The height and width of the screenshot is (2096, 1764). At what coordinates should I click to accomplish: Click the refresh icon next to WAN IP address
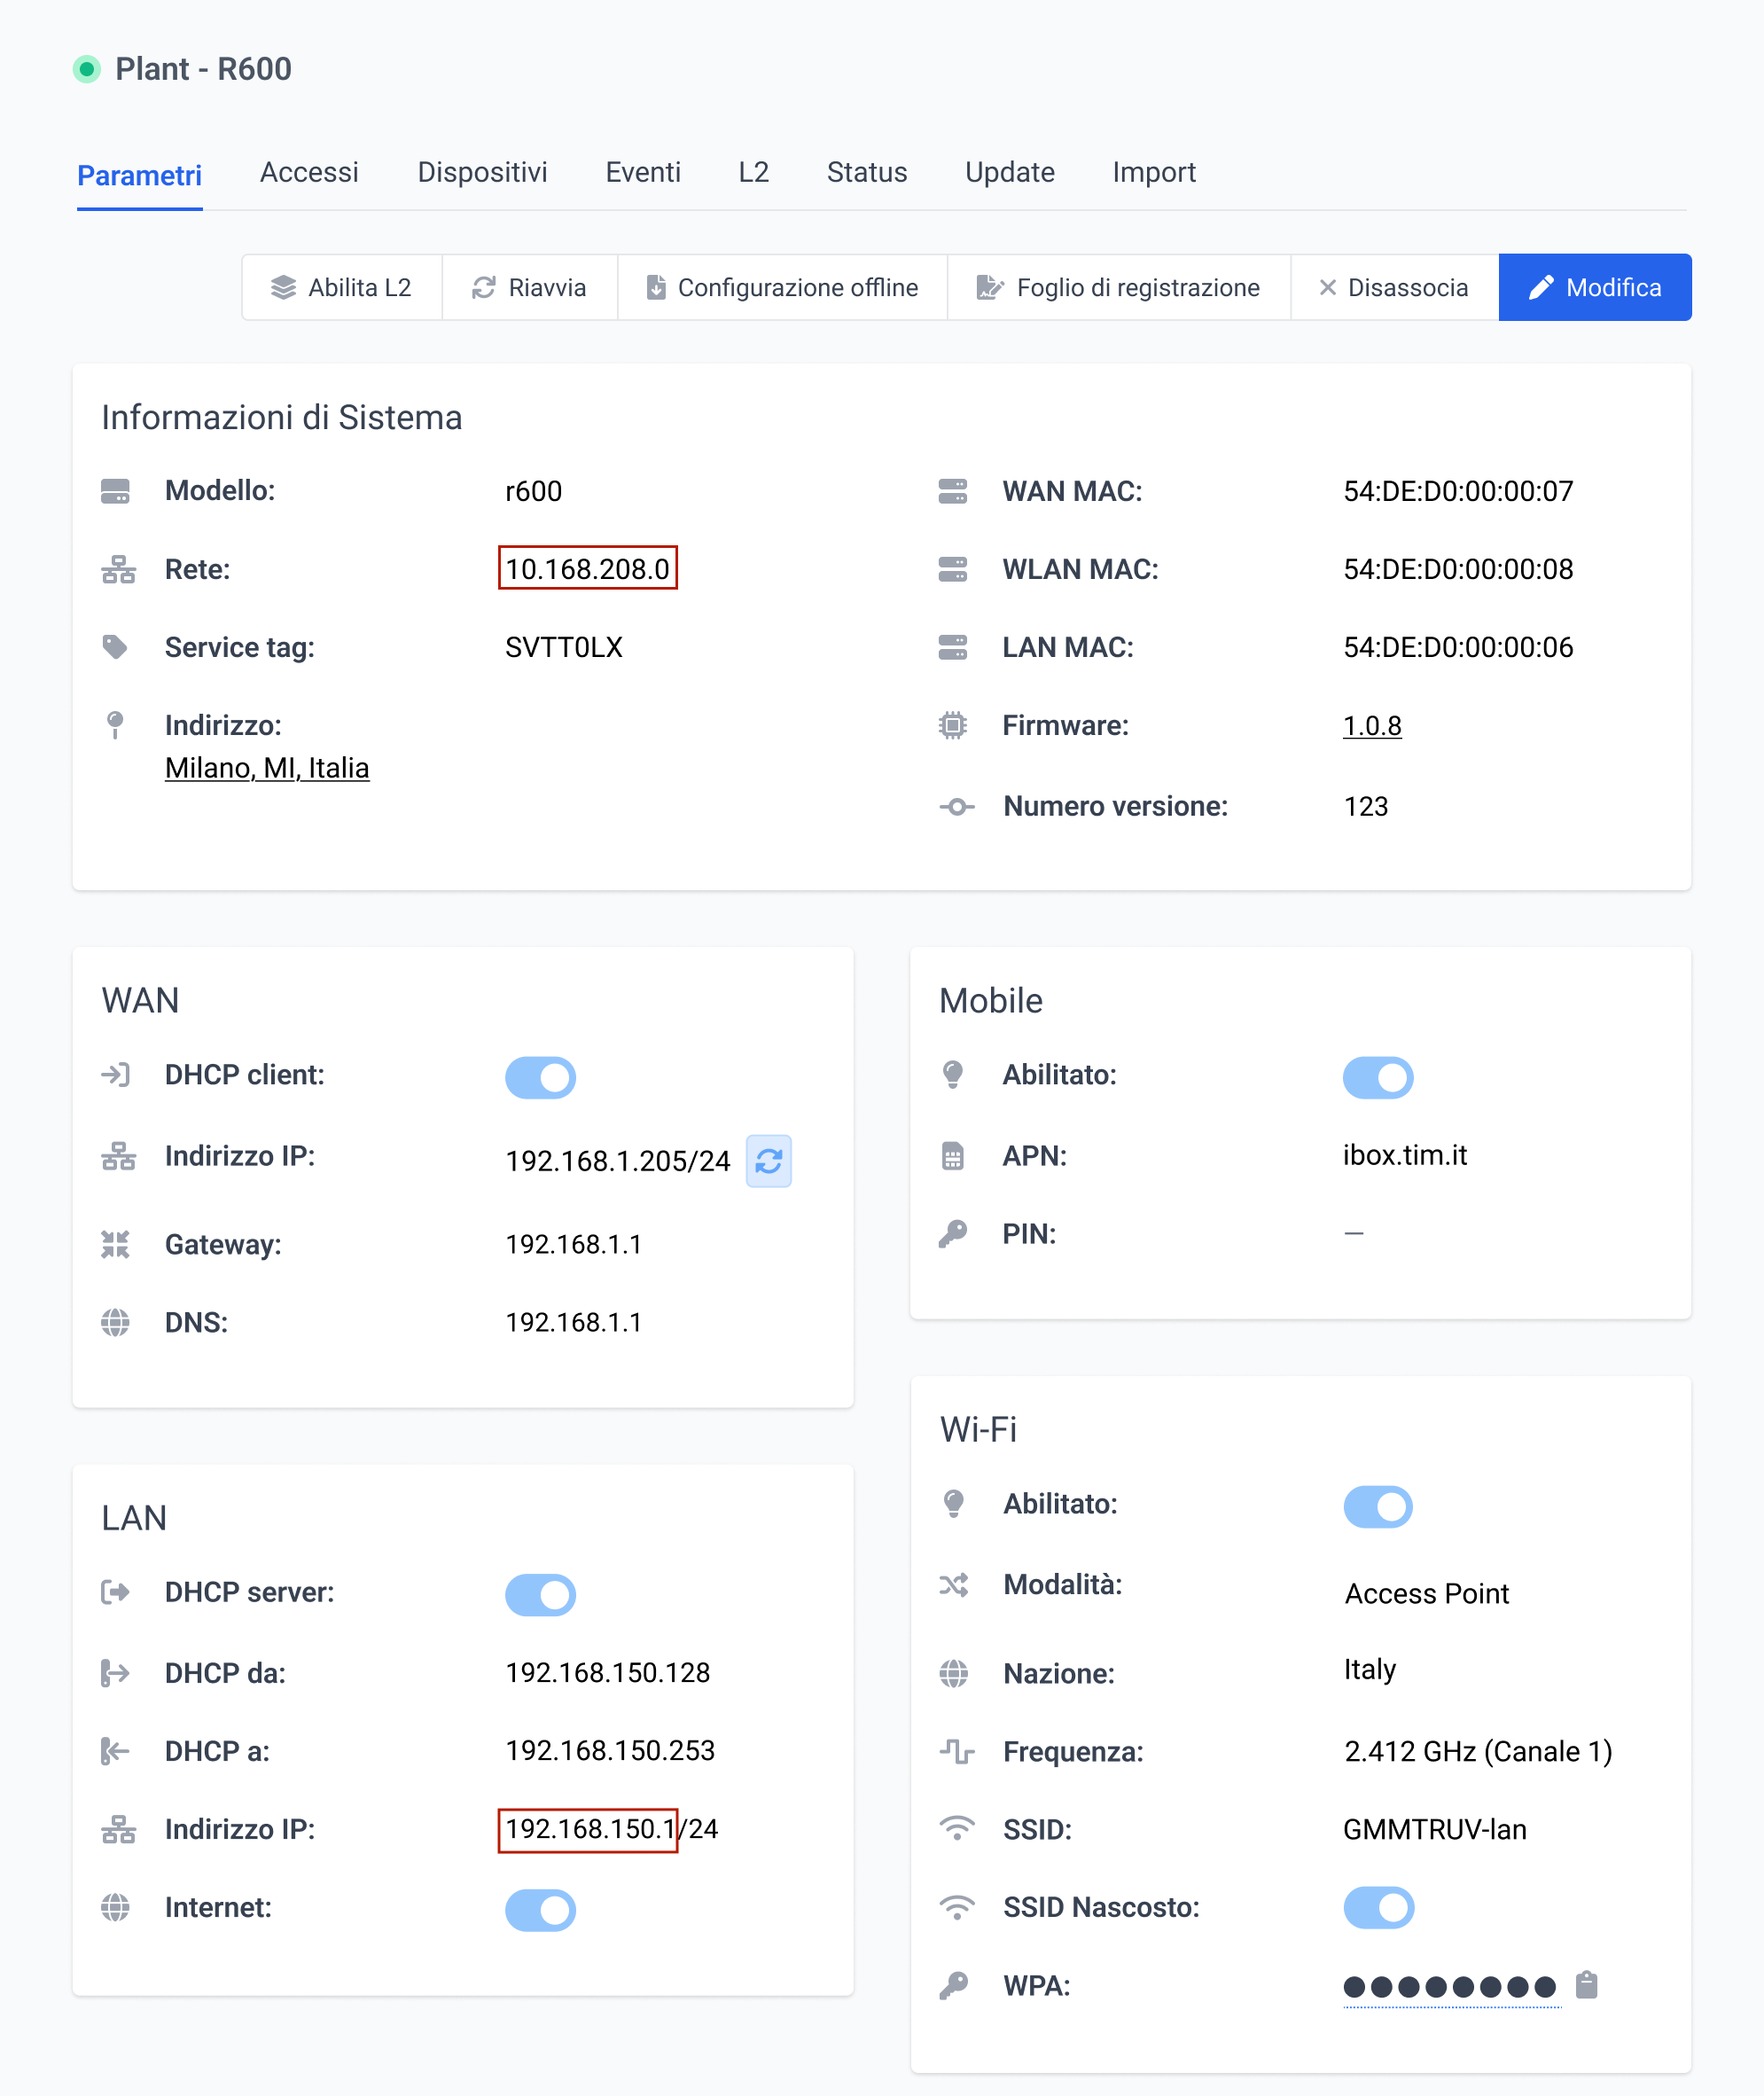[x=768, y=1160]
